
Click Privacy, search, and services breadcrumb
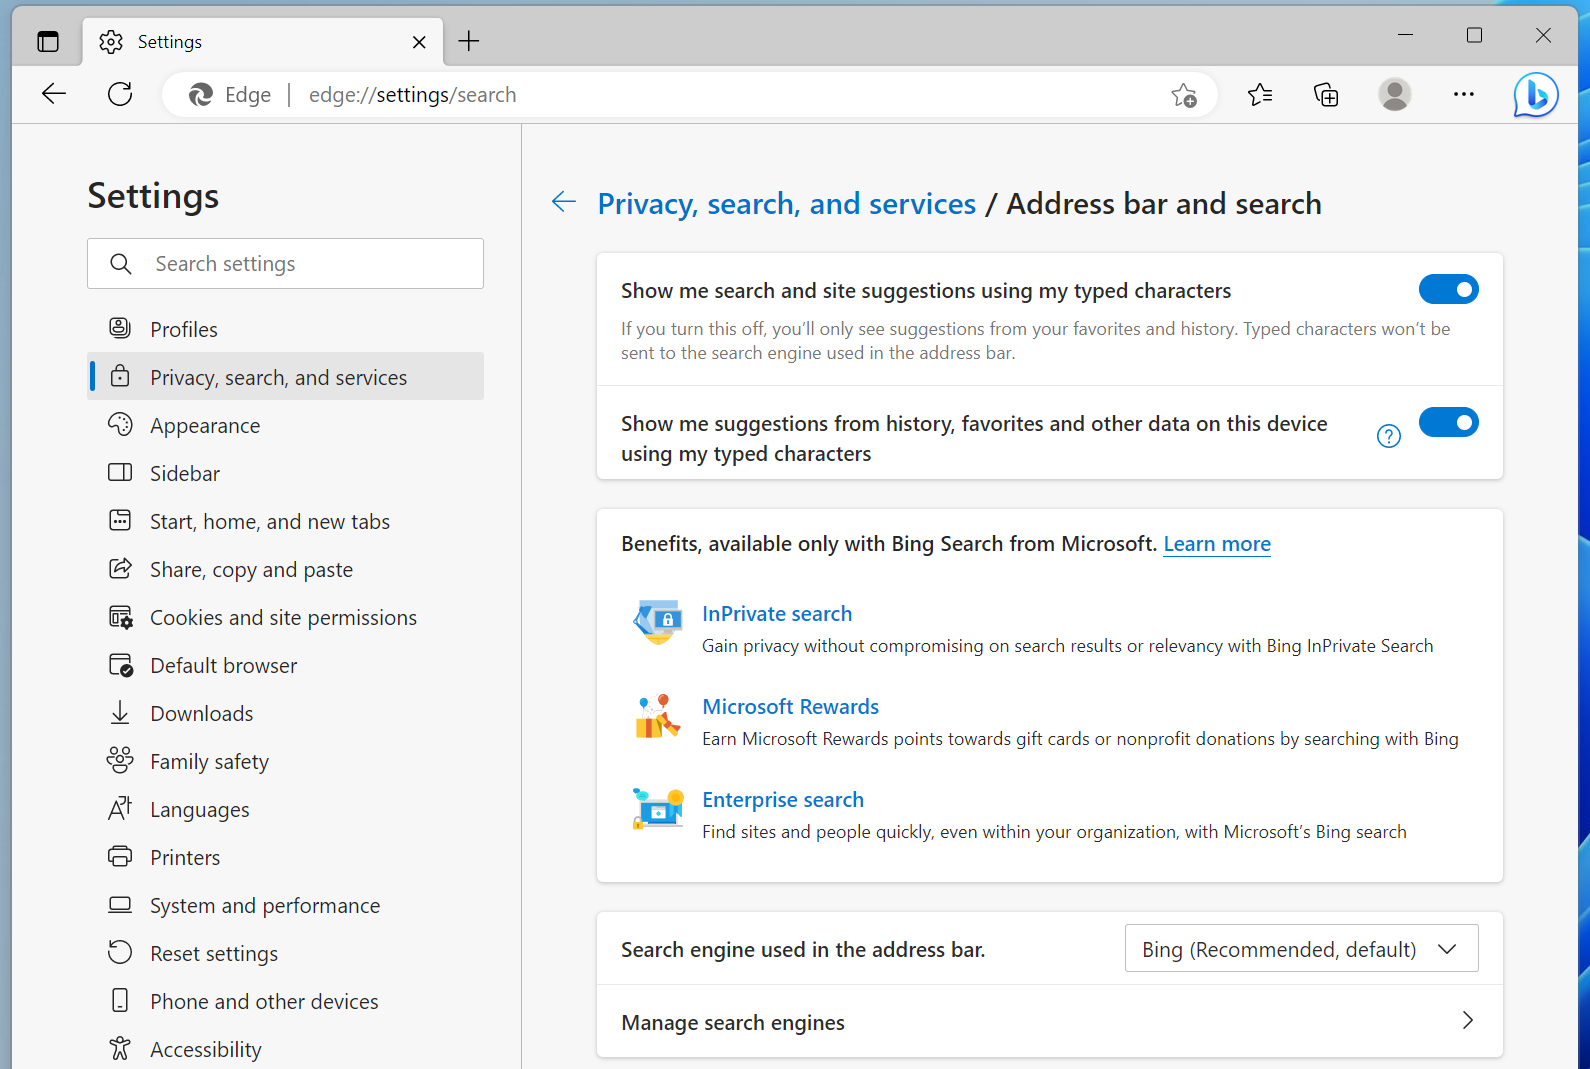pos(786,203)
